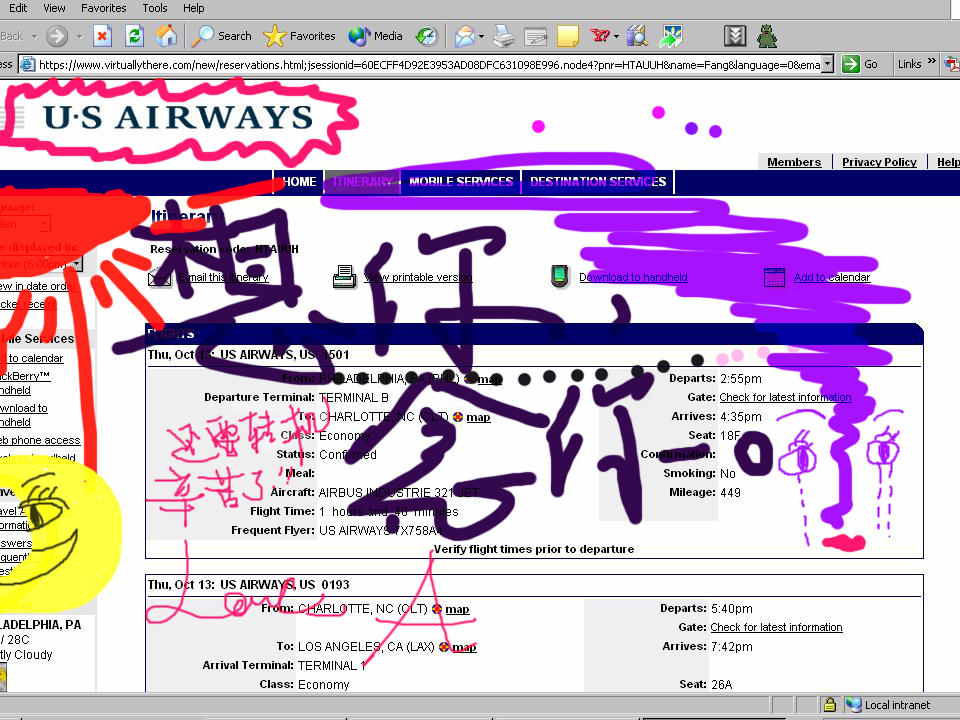
Task: Click the yellow note Discuss icon
Action: pos(568,36)
